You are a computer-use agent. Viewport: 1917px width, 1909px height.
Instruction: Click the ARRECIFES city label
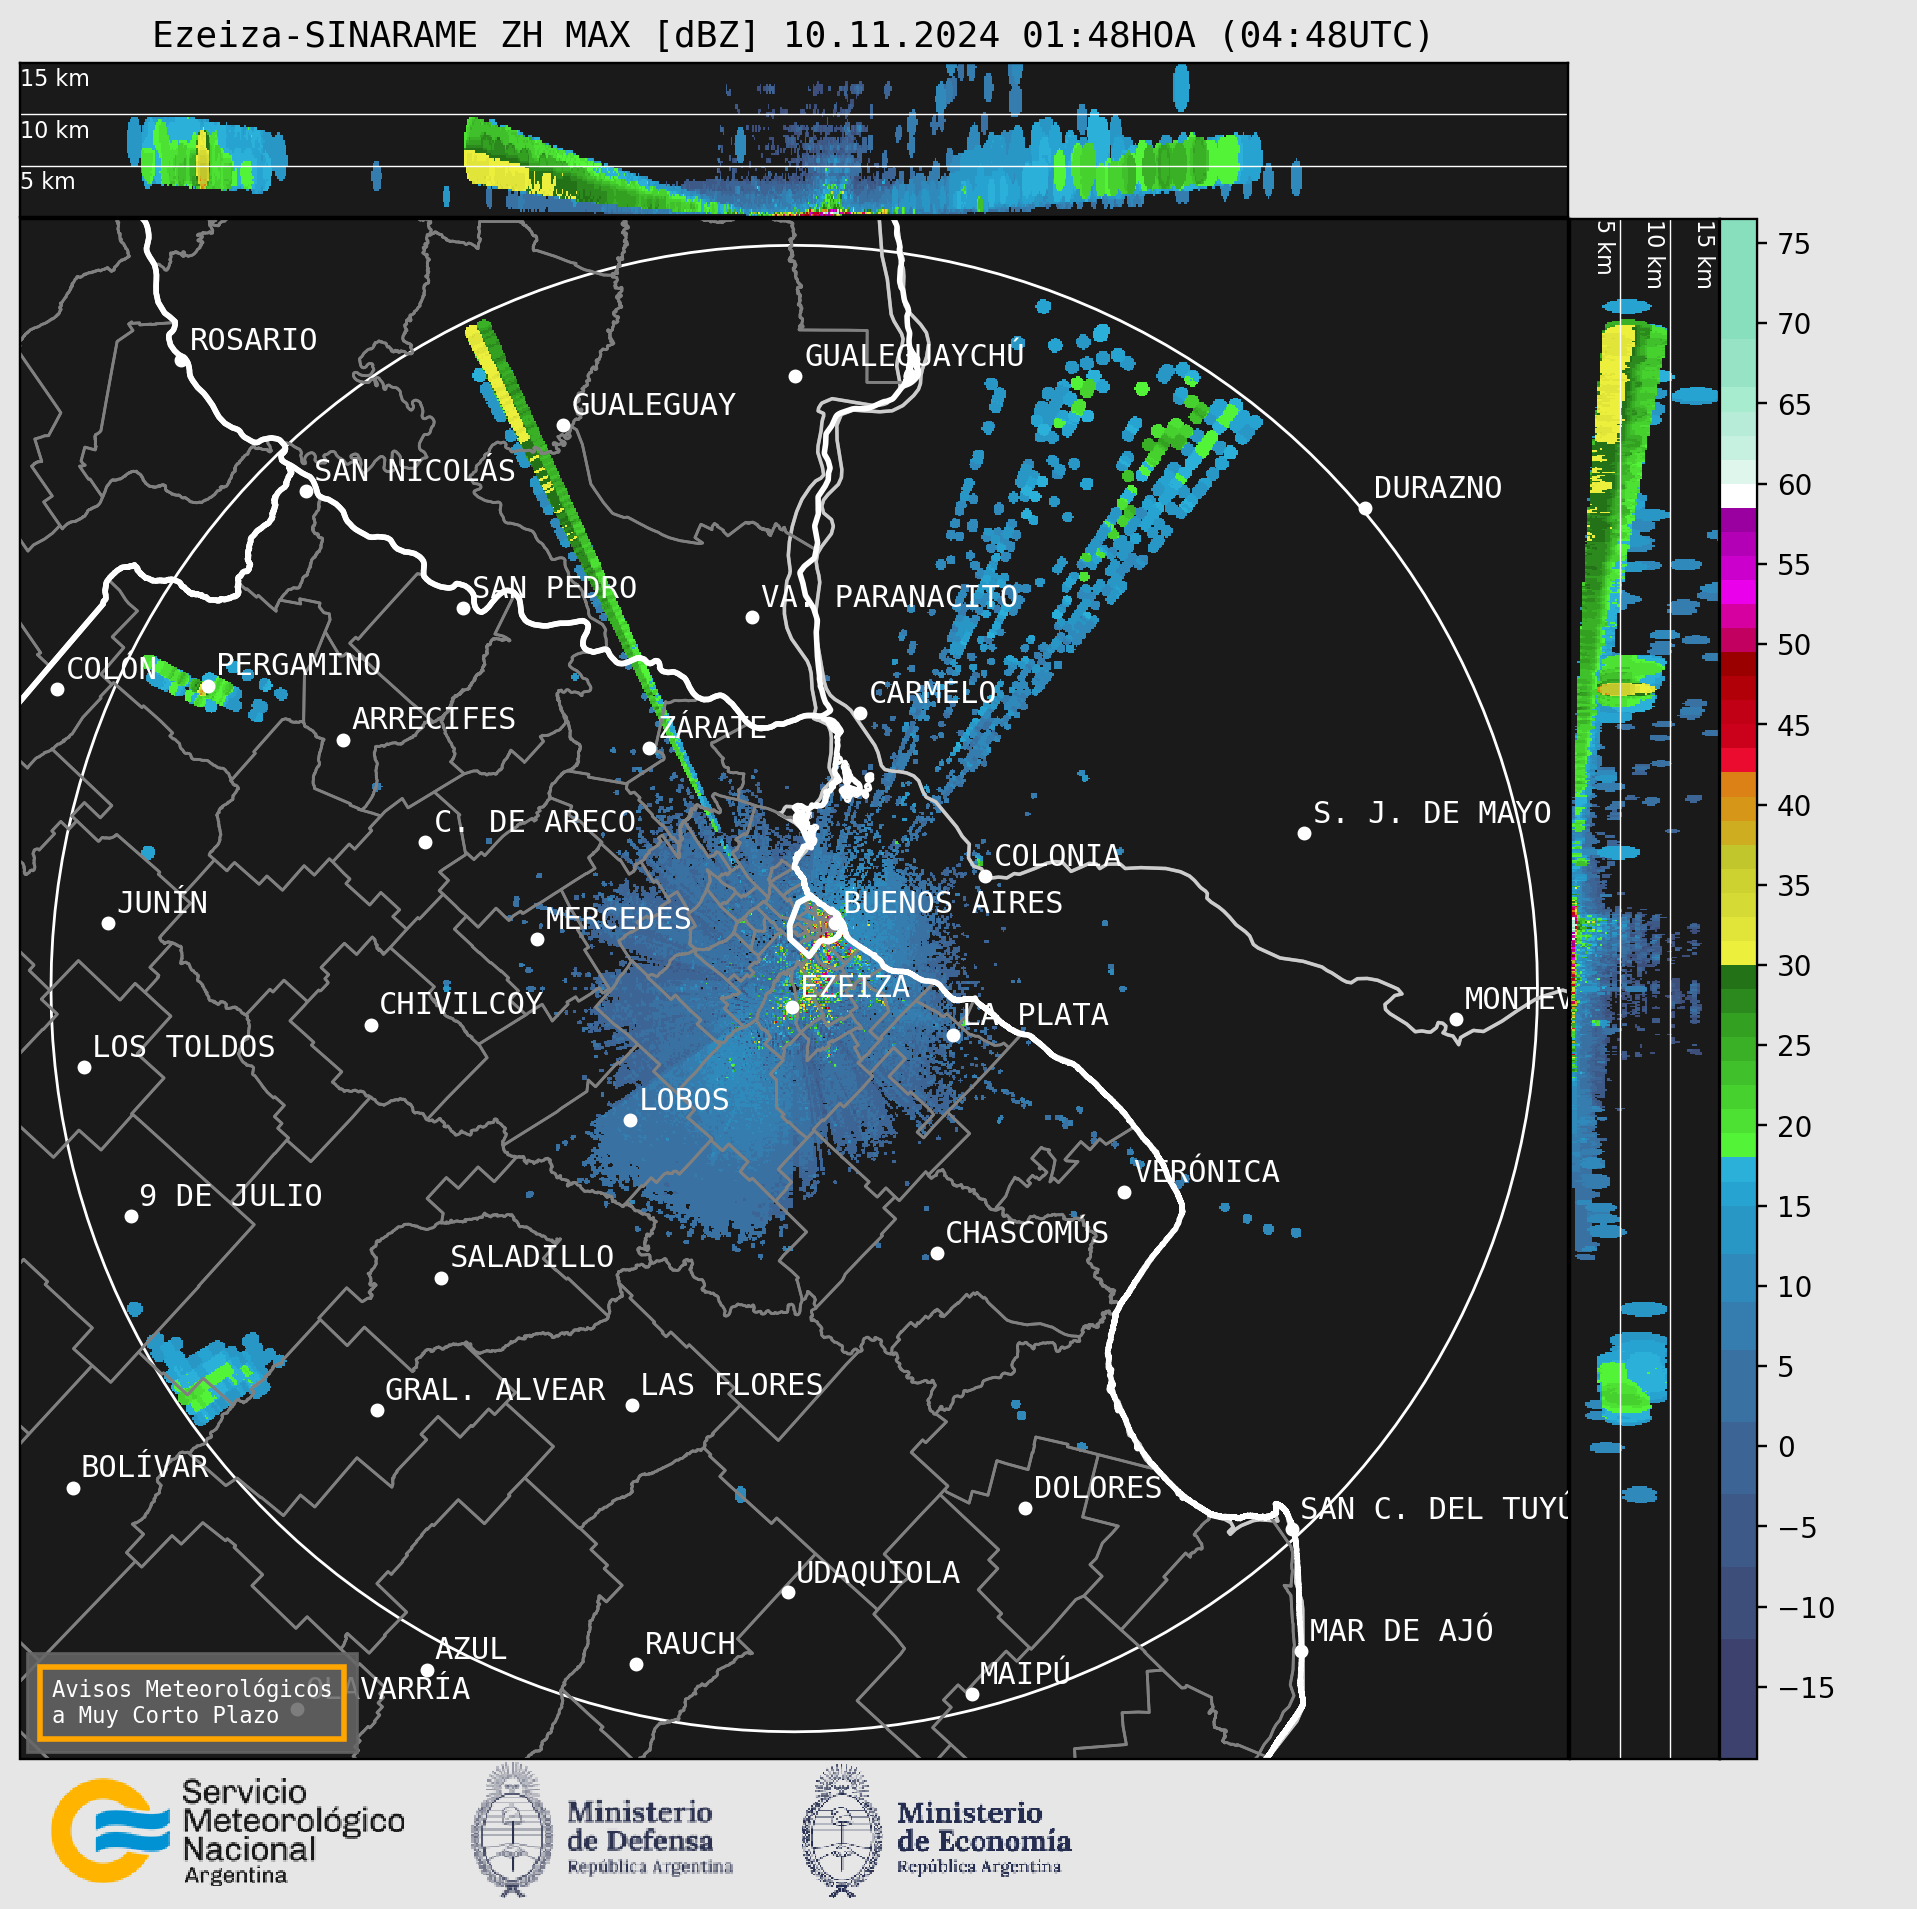(x=433, y=719)
